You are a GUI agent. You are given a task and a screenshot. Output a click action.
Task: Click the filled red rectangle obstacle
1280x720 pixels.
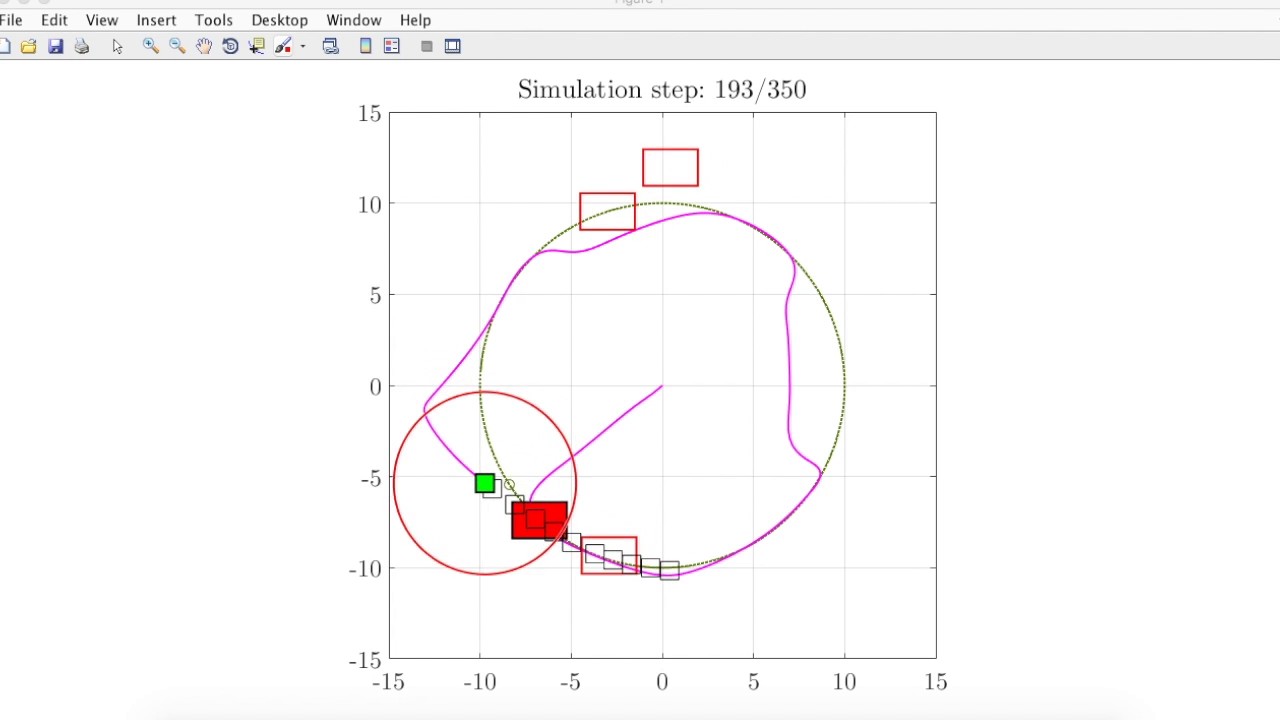[x=539, y=520]
